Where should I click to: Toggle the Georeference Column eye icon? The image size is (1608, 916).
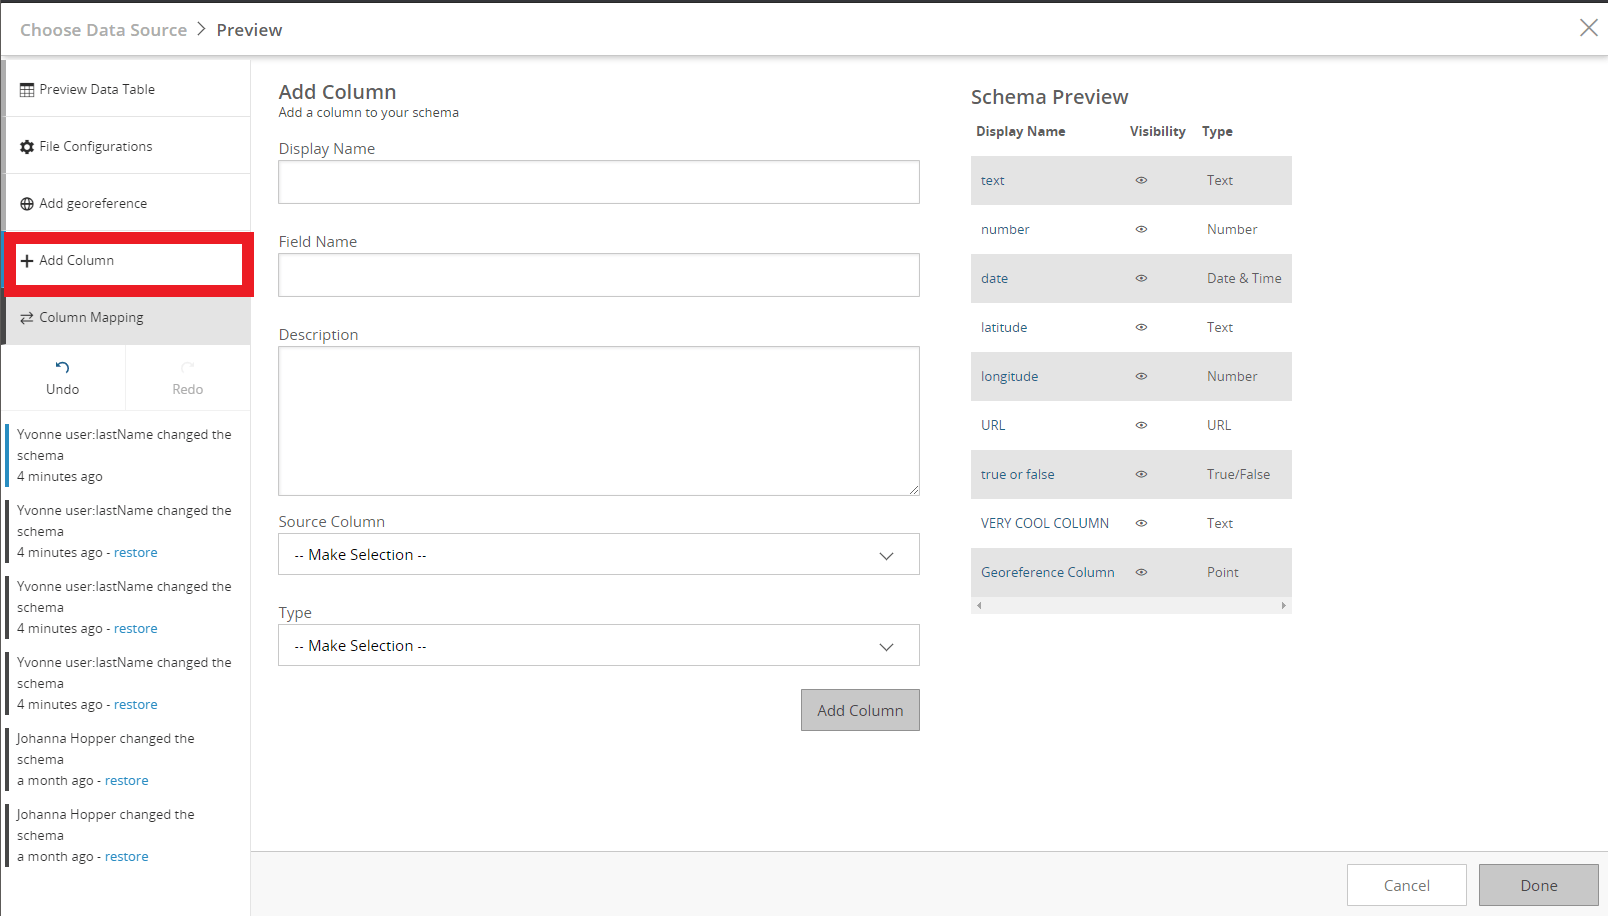pos(1141,573)
